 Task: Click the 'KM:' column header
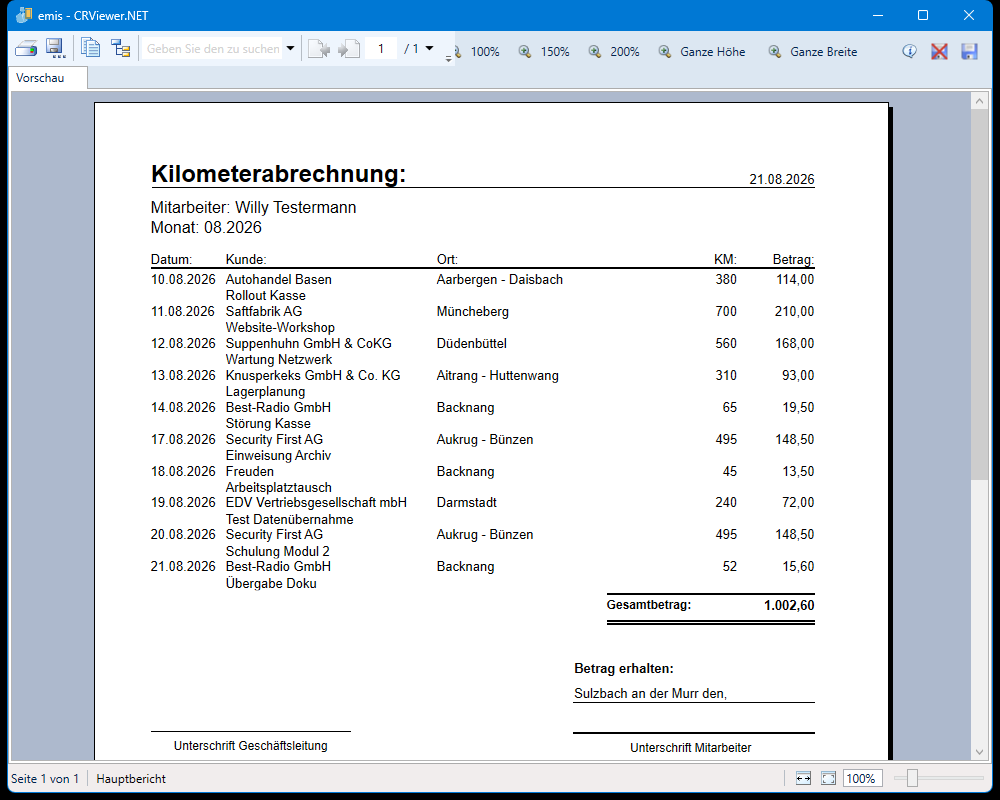pos(725,260)
